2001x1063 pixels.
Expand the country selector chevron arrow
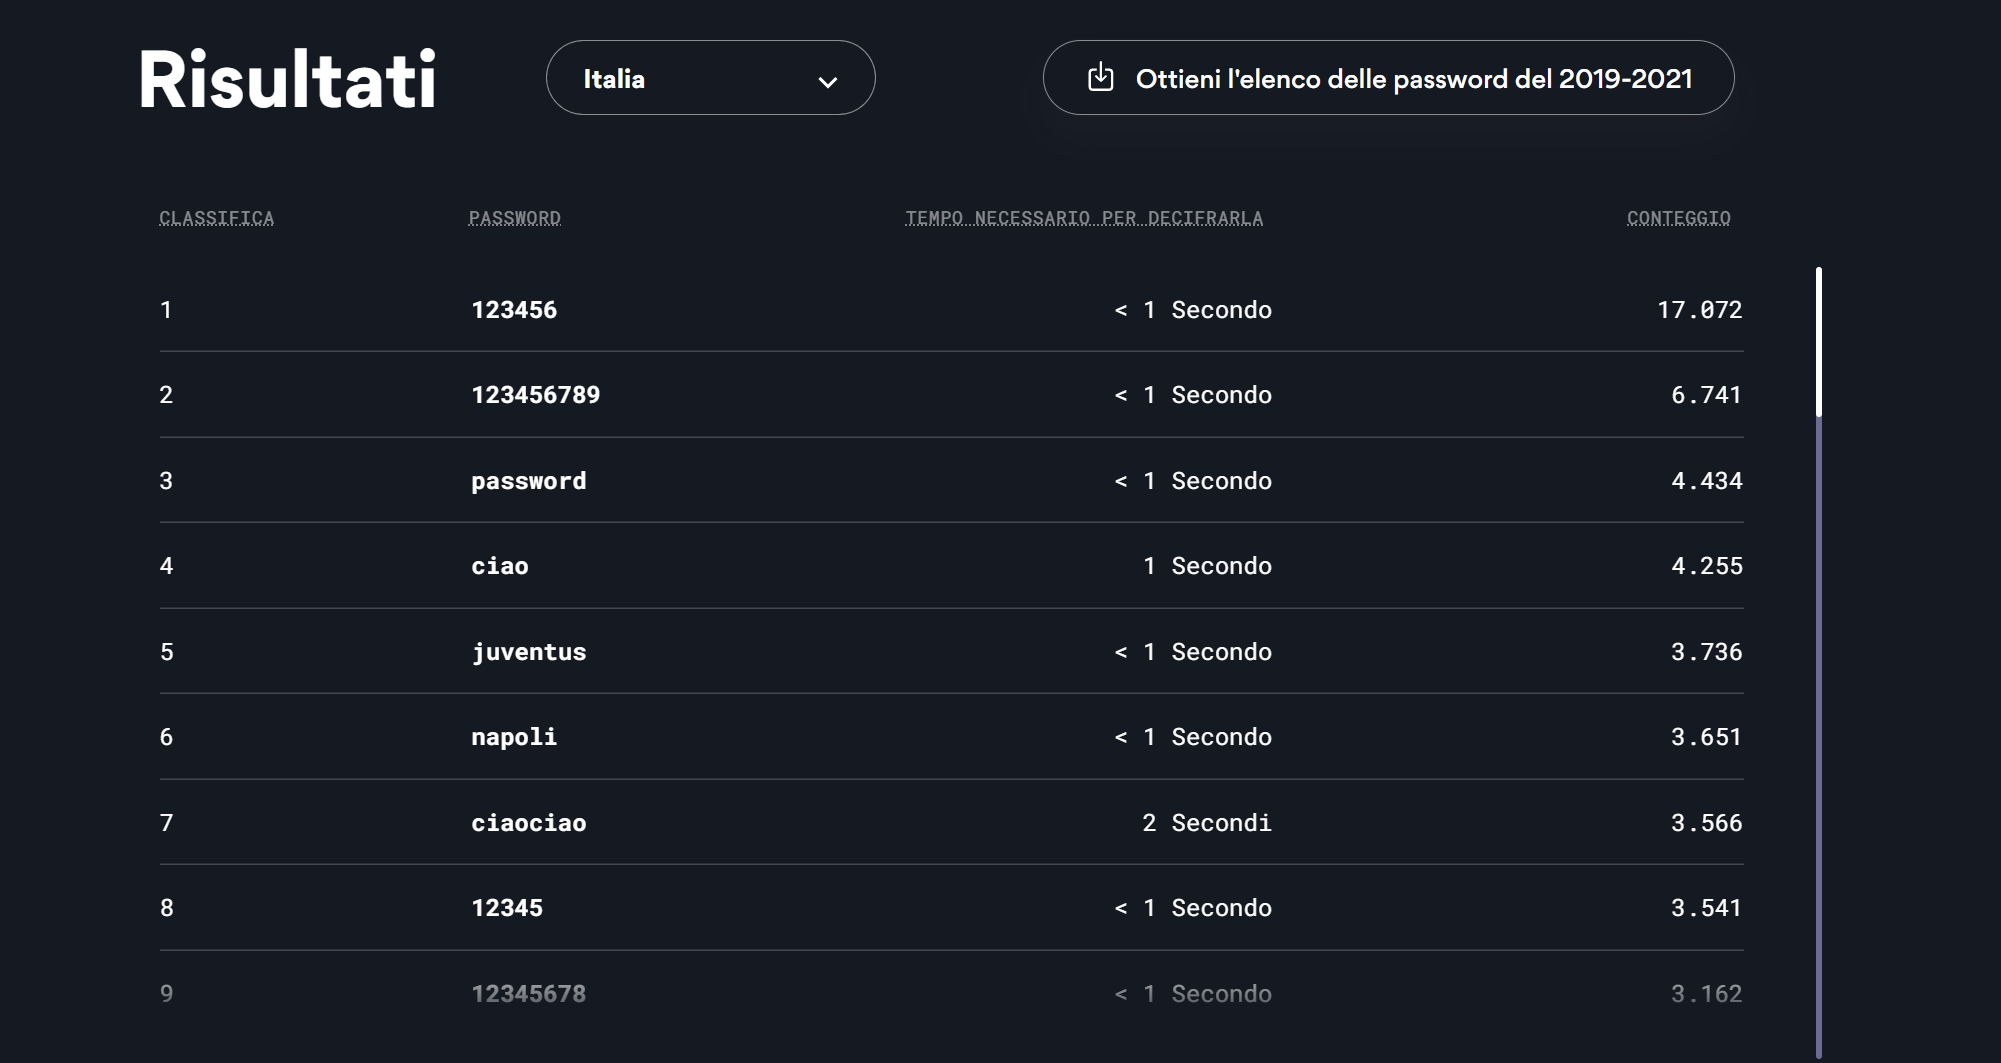[x=827, y=82]
